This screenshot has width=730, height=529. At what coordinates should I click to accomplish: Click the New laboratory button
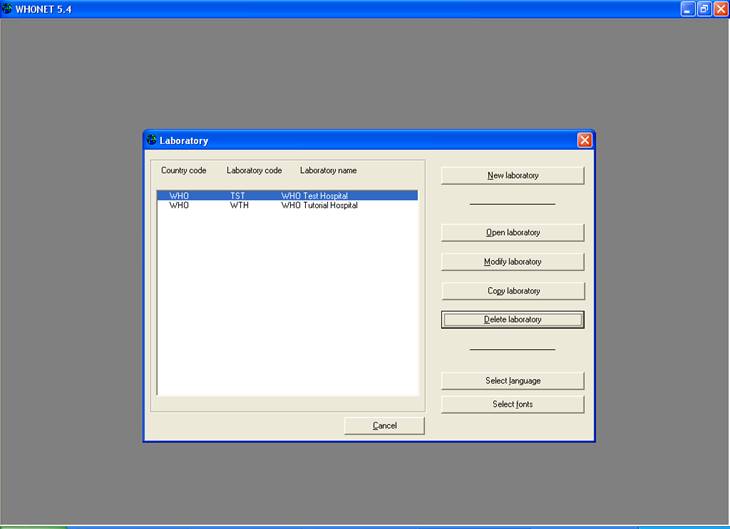tap(513, 176)
